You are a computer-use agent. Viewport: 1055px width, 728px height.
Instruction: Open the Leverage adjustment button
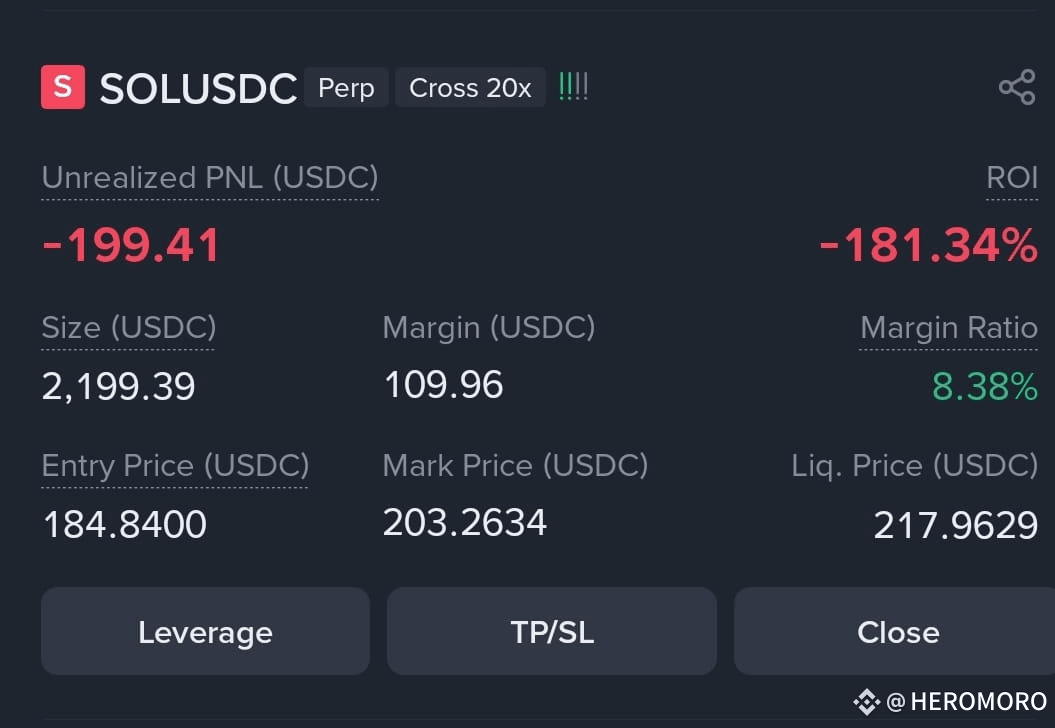coord(205,631)
